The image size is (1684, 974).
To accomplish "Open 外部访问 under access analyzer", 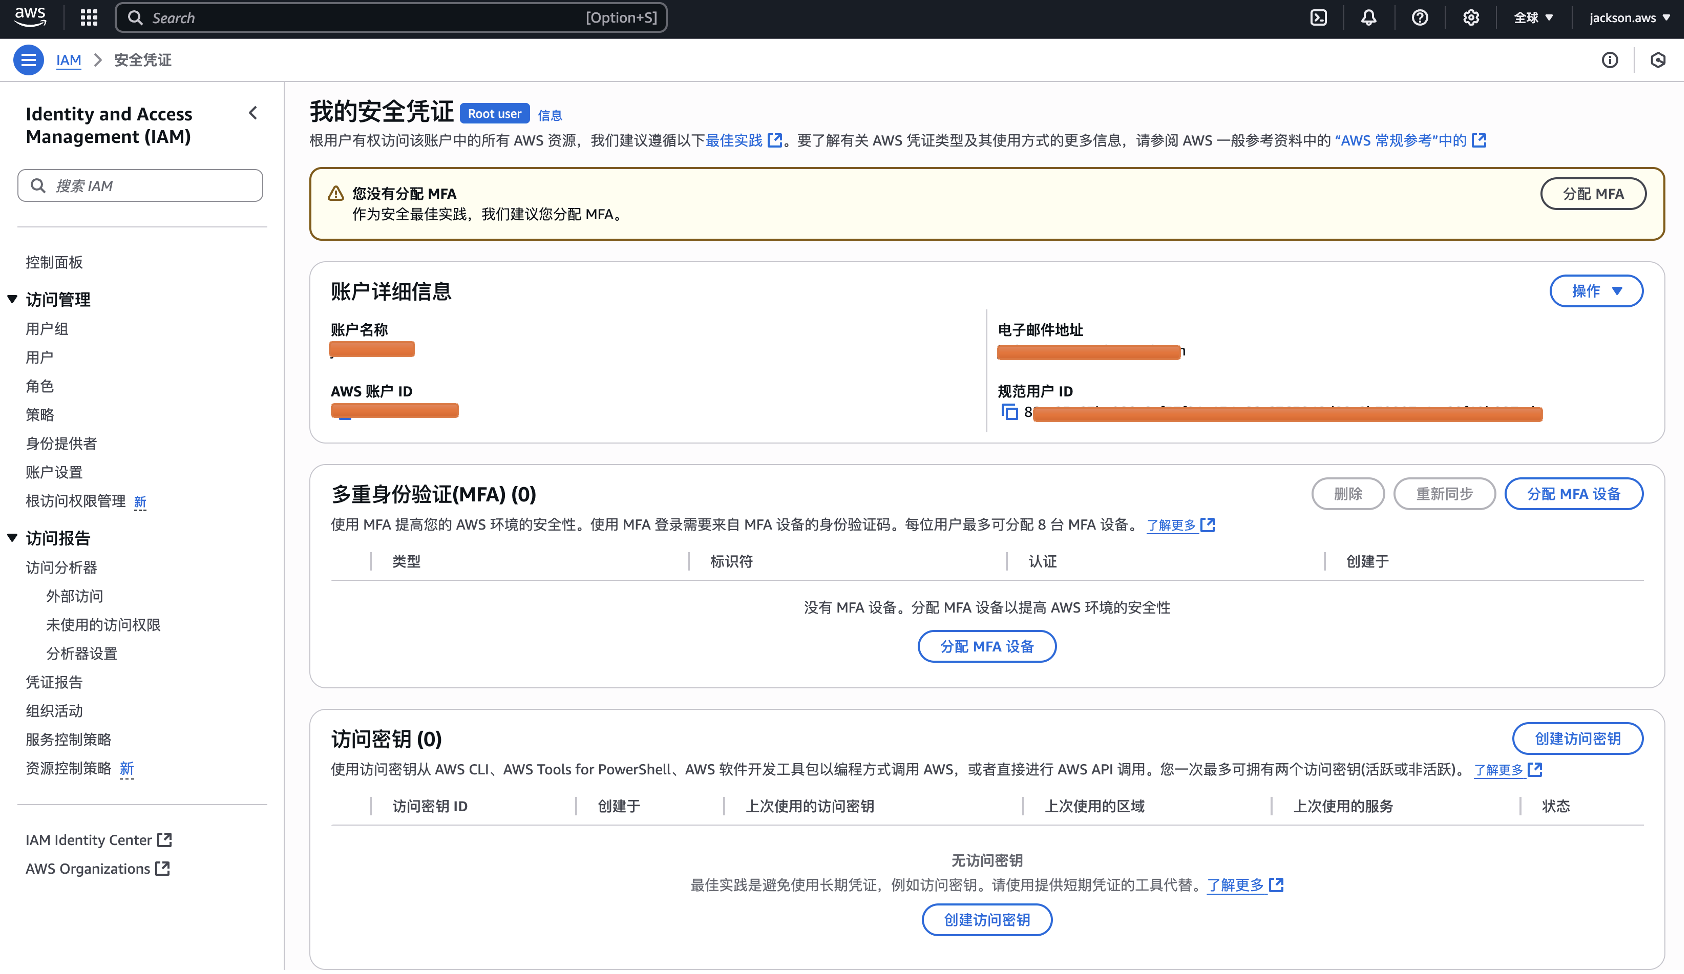I will tap(75, 596).
